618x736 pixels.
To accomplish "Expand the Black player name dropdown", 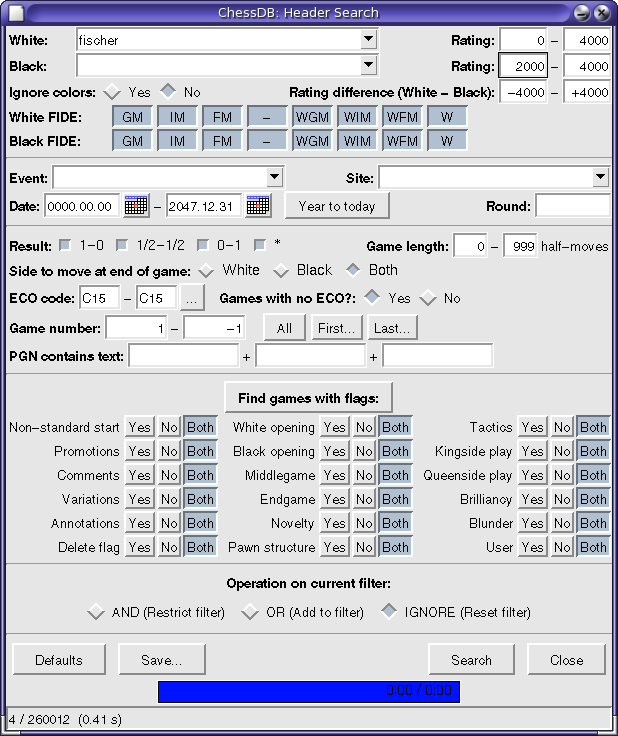I will pos(369,66).
